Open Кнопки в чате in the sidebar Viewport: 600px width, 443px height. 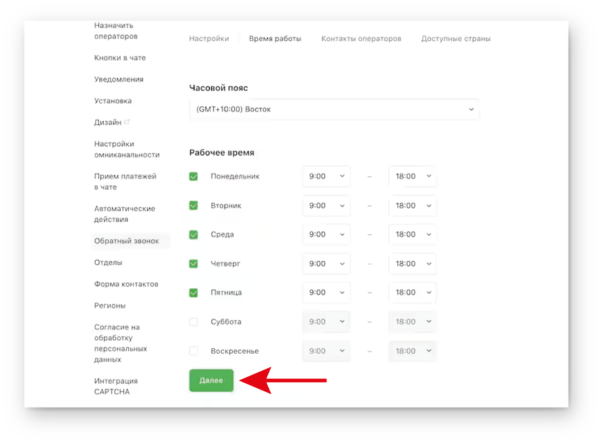[120, 58]
